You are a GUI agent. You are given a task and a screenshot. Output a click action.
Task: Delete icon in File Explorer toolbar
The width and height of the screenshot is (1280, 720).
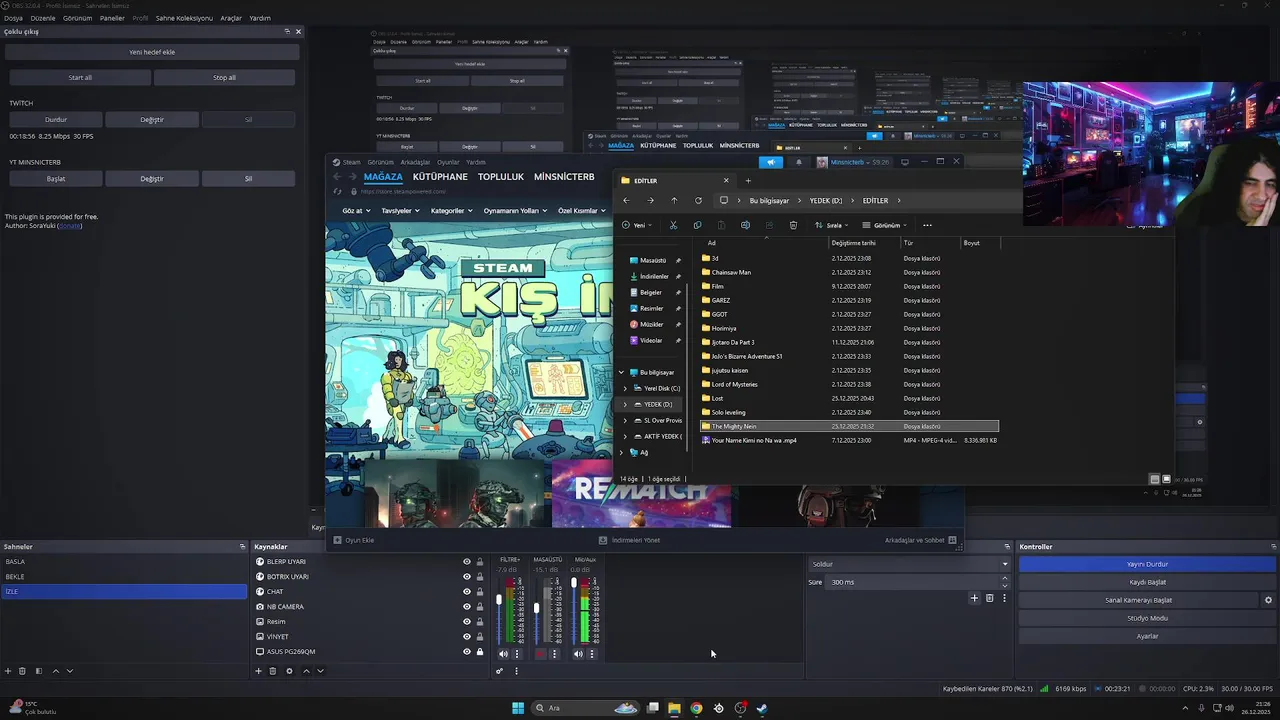pos(793,225)
